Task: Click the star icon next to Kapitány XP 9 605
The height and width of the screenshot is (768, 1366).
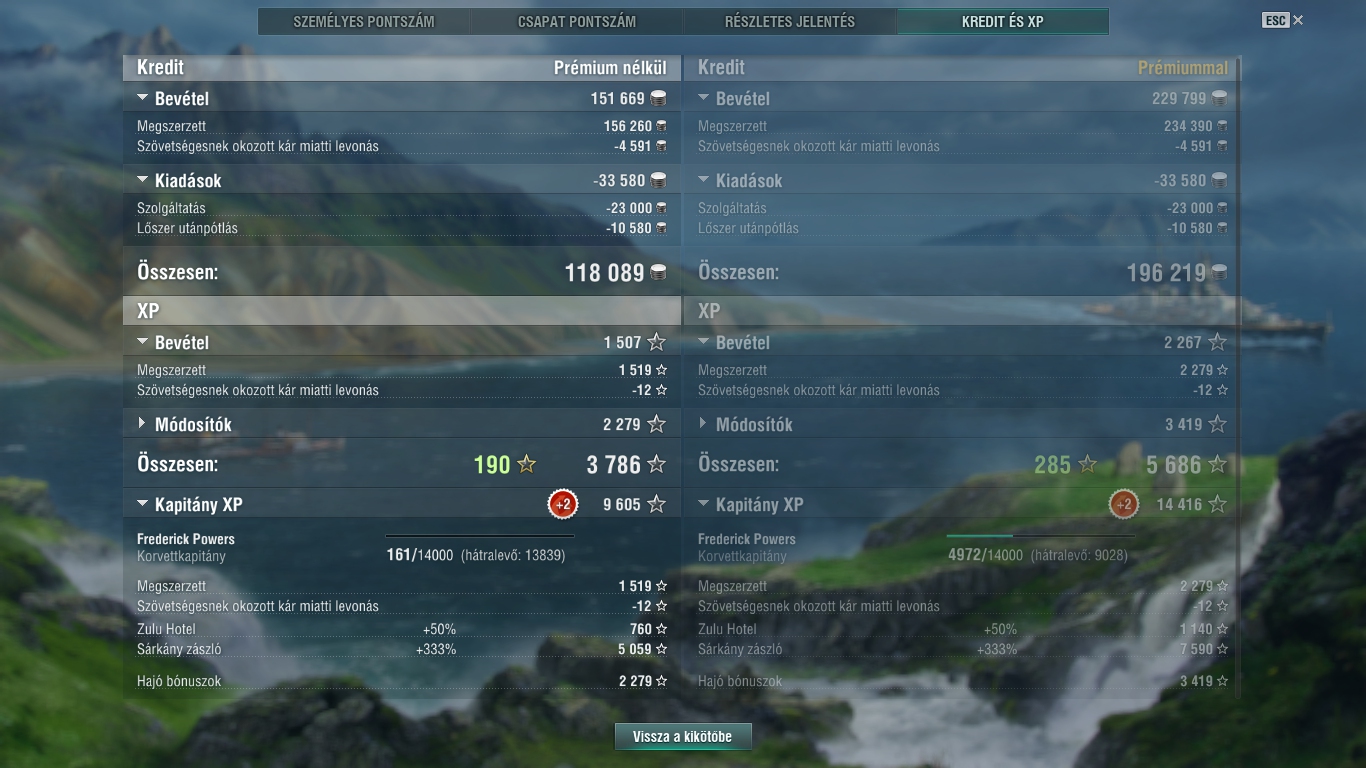Action: coord(656,504)
